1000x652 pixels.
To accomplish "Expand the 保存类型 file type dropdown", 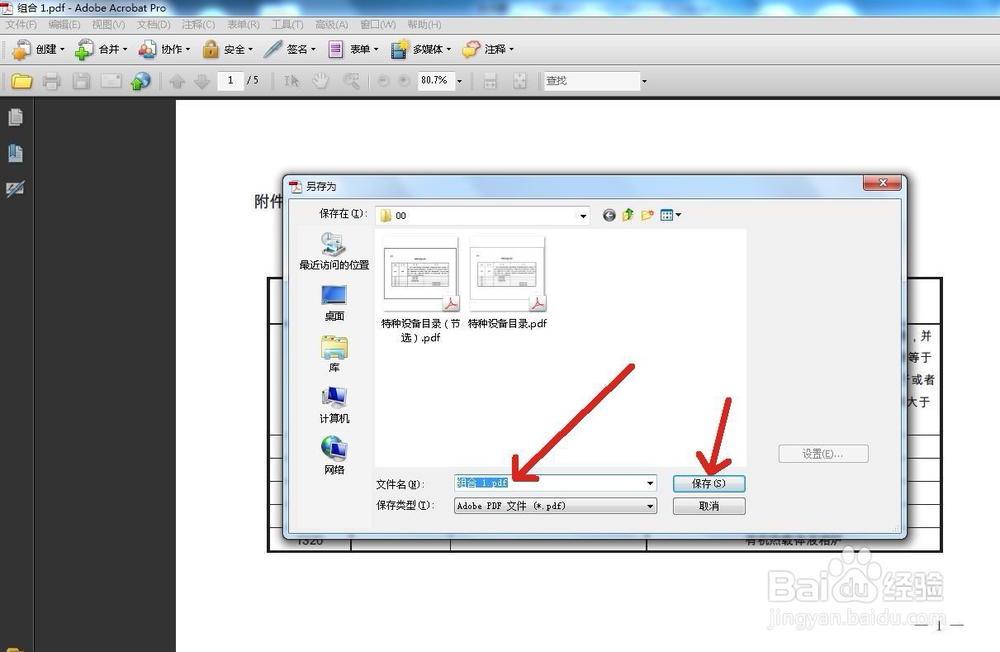I will [x=650, y=506].
